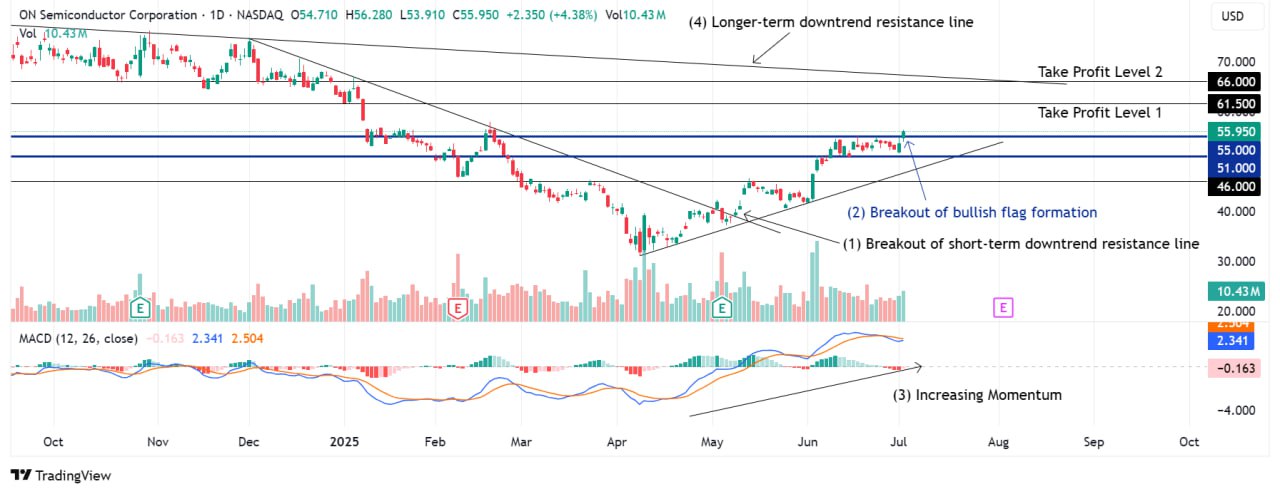Click the 30.000 price scale value
The image size is (1280, 494).
[x=1235, y=261]
